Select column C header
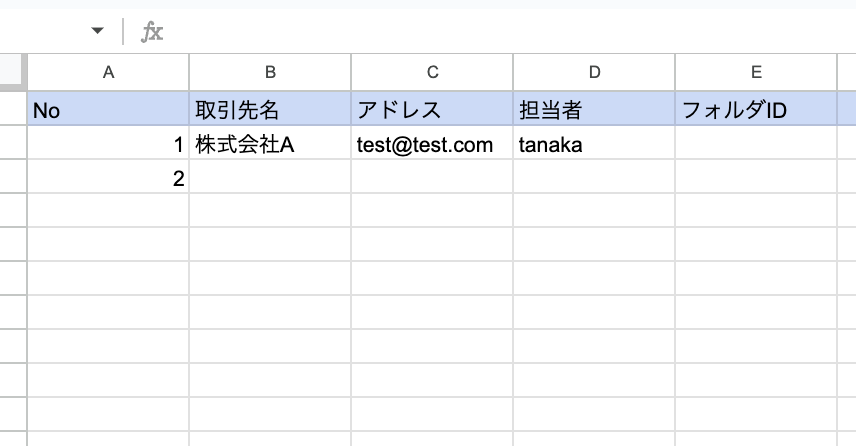856x446 pixels. (x=432, y=71)
